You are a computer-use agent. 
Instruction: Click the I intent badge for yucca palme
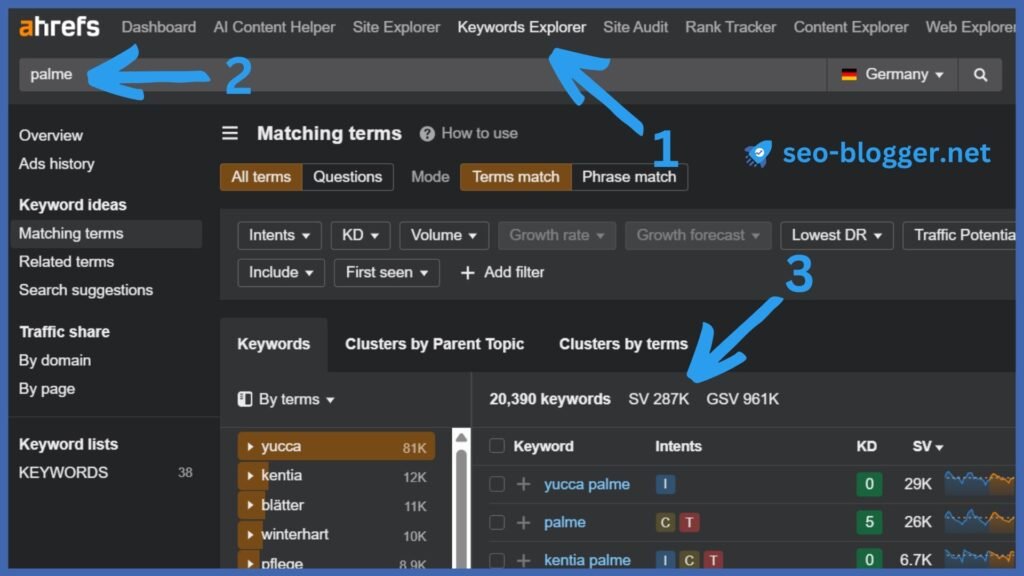(x=665, y=484)
